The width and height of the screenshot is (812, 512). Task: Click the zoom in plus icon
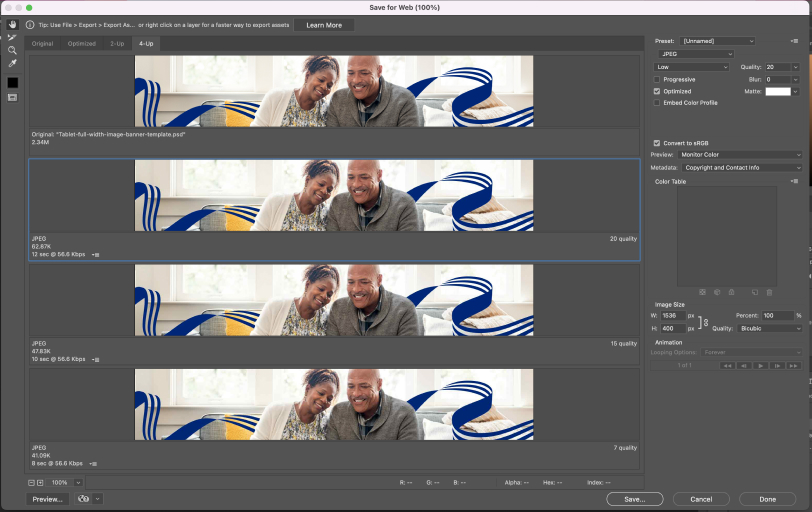click(40, 482)
